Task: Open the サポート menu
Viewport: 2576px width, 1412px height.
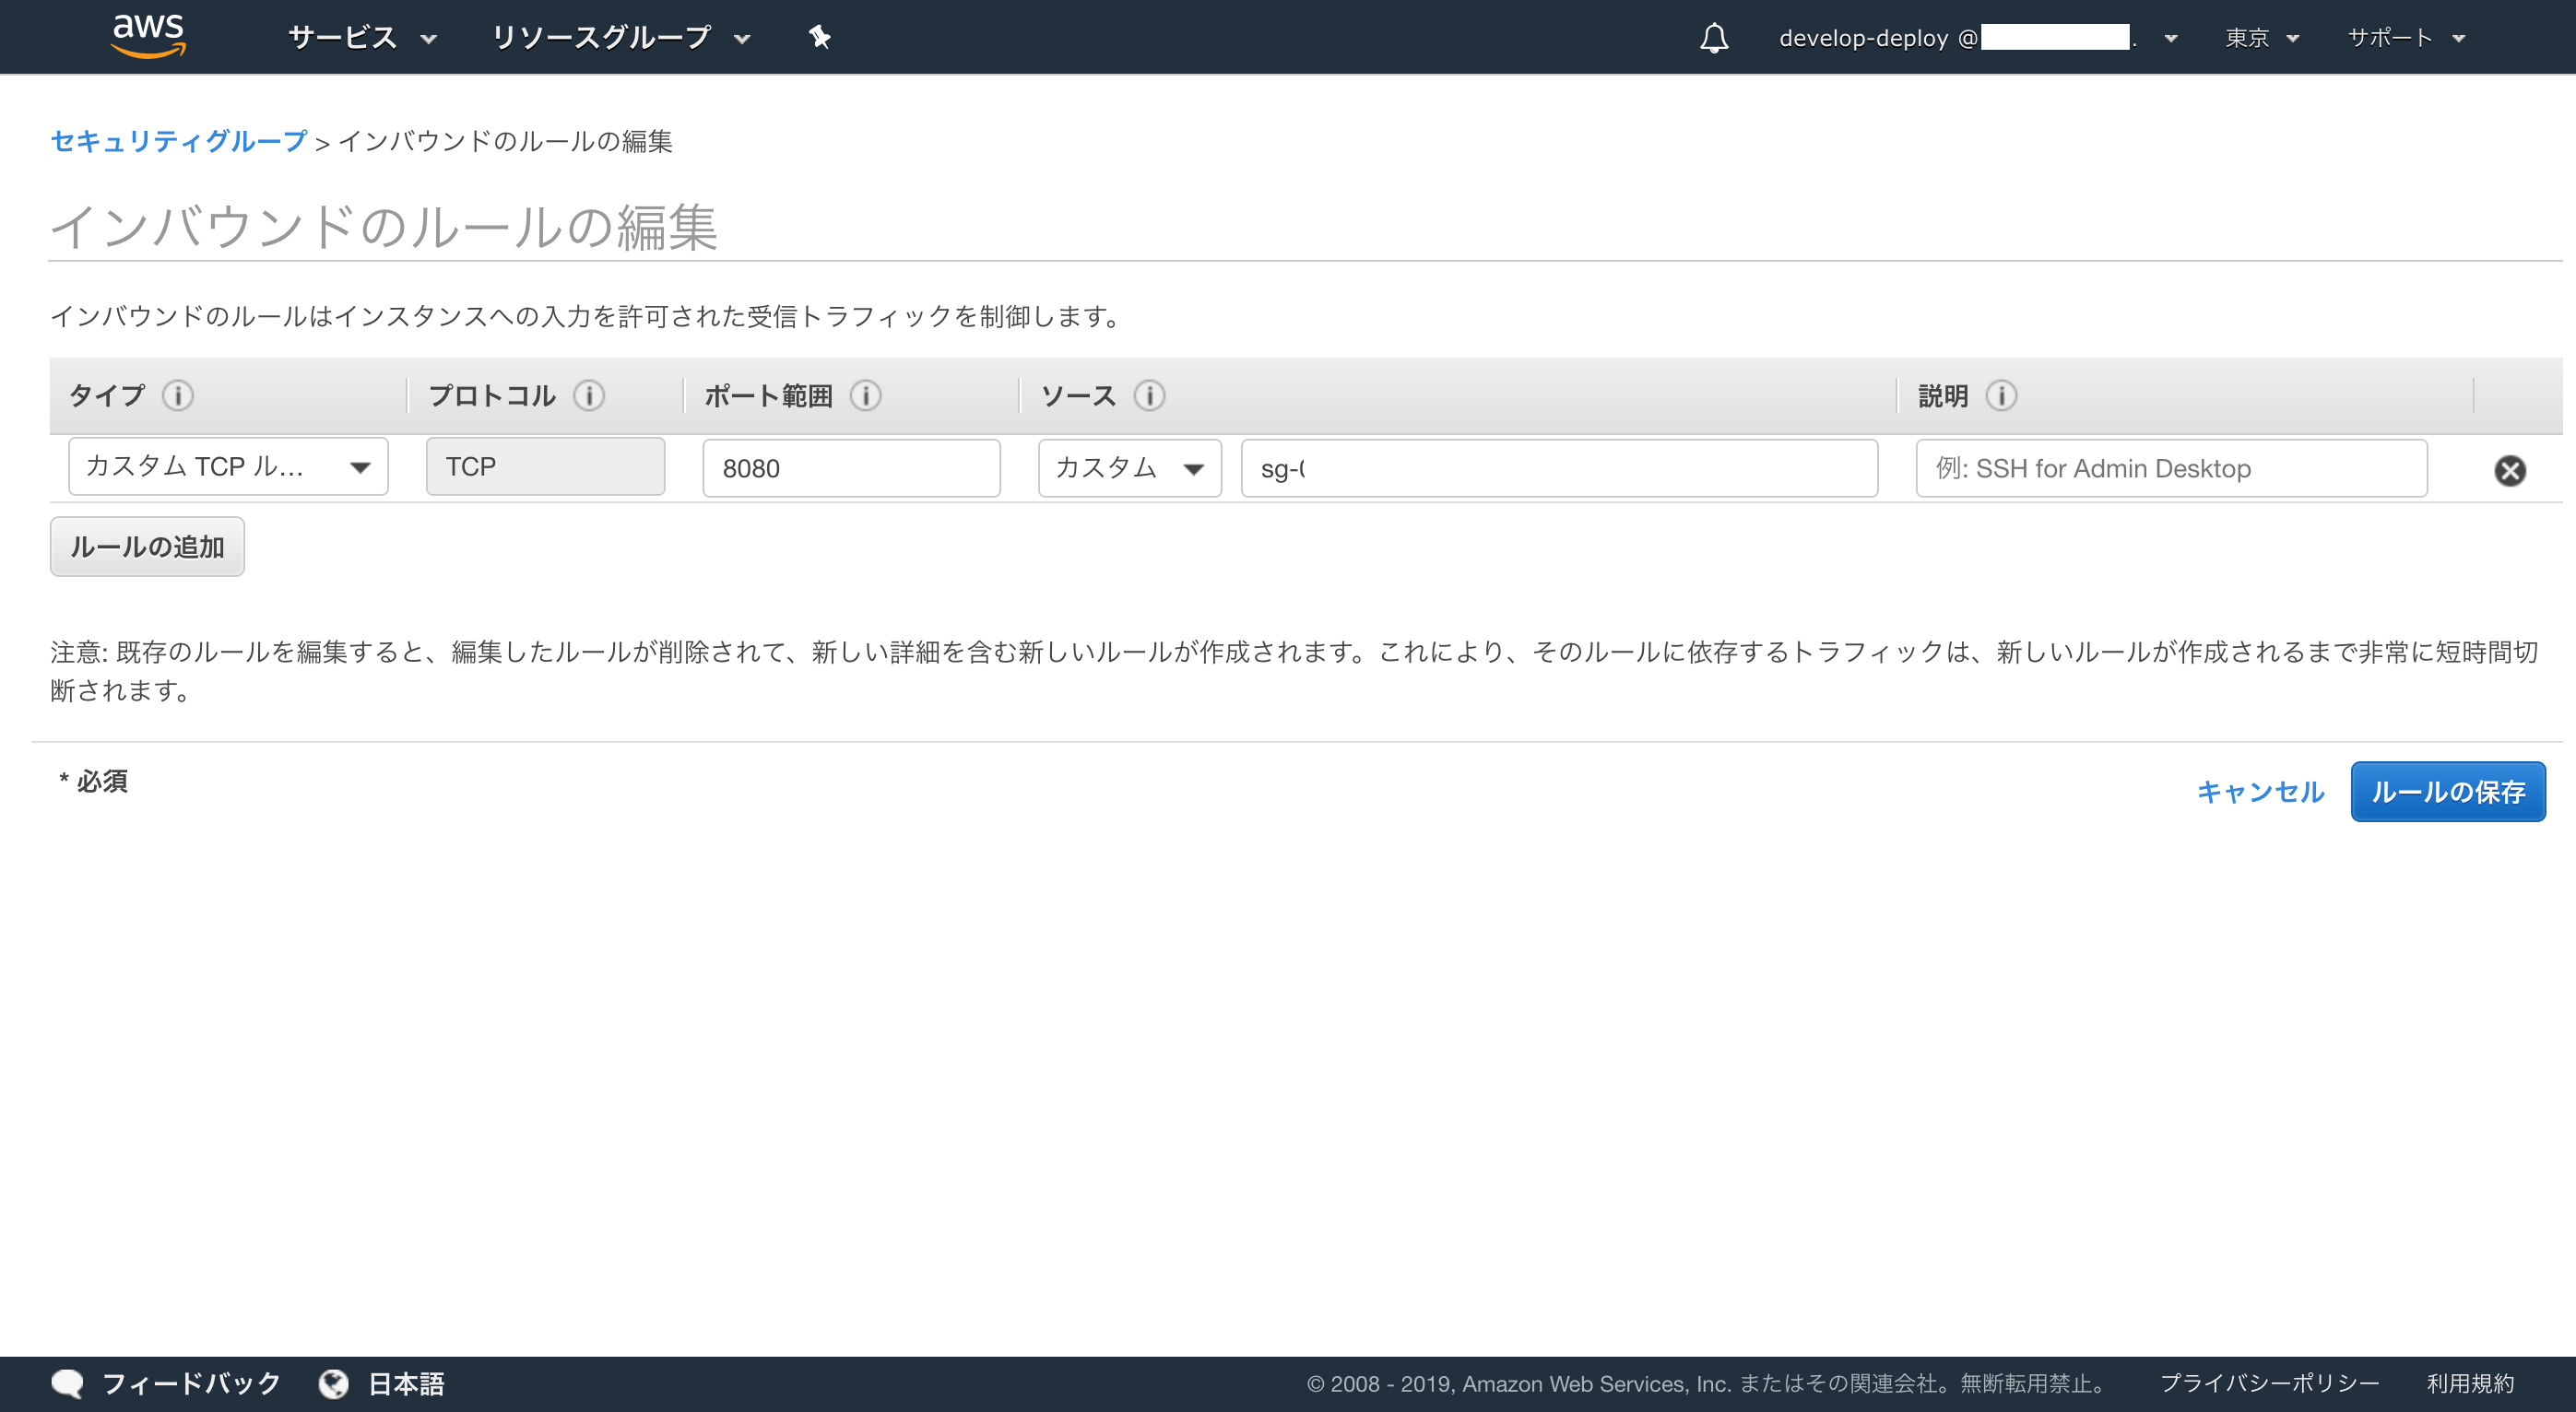Action: (2405, 38)
